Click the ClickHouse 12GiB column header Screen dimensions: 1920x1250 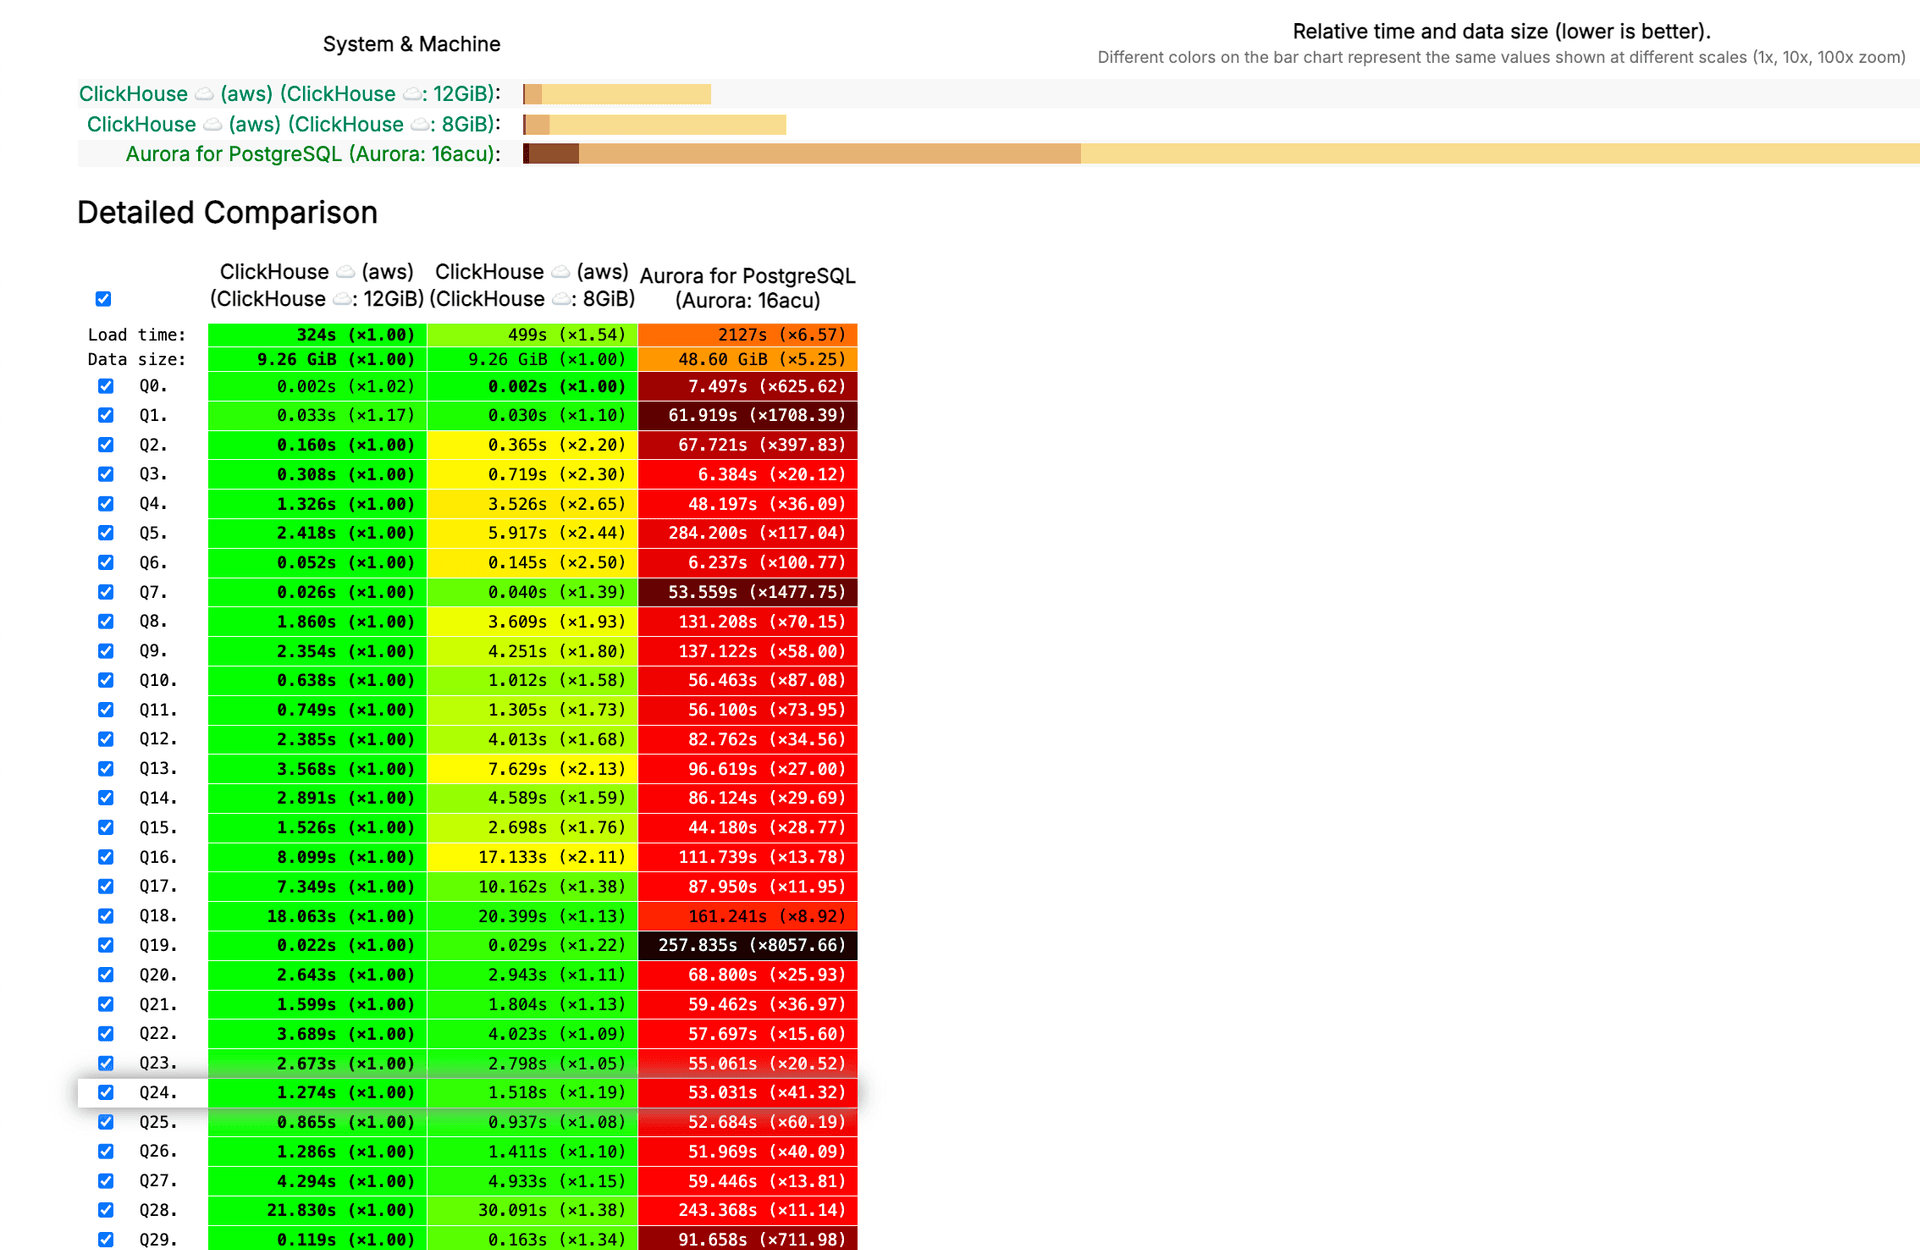click(316, 285)
